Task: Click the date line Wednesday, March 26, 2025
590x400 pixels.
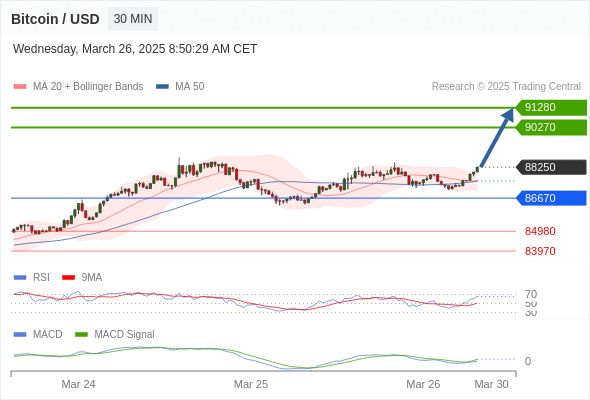Action: click(x=135, y=49)
